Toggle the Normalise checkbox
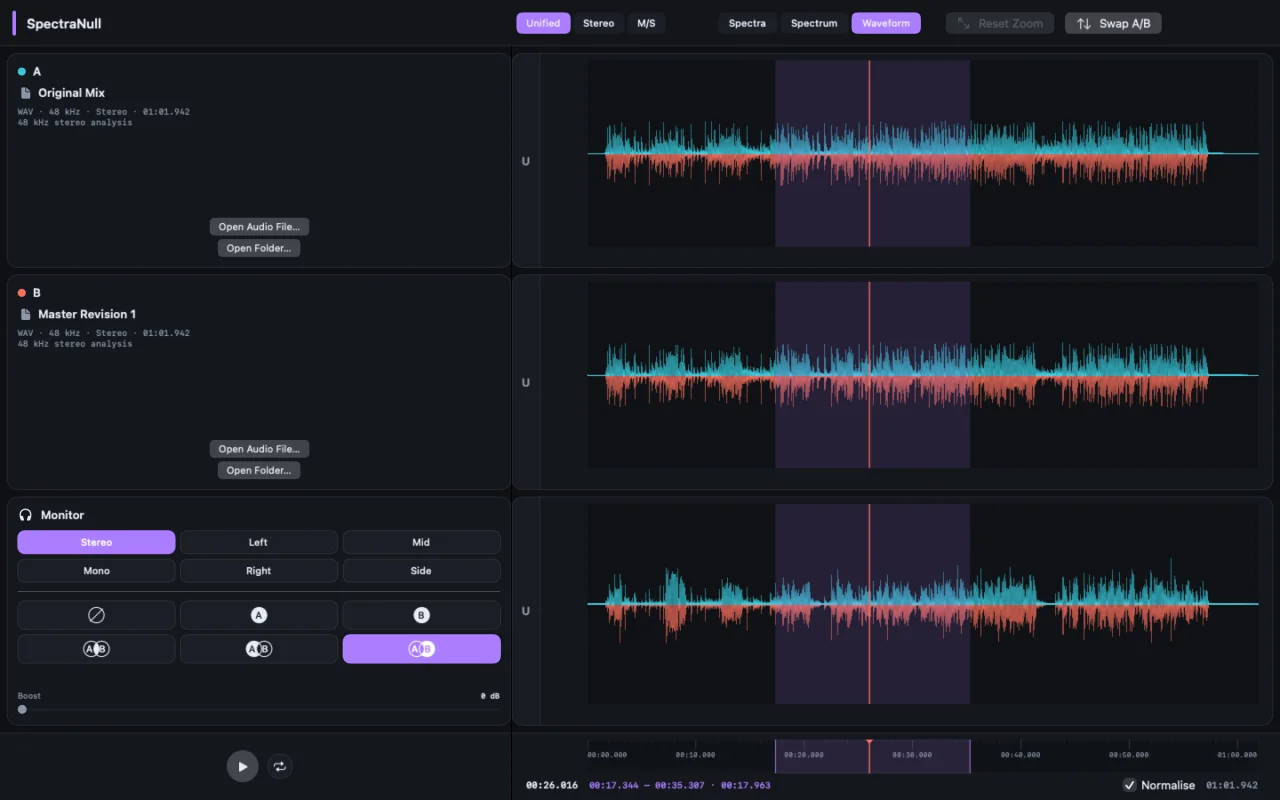1280x800 pixels. (1129, 785)
